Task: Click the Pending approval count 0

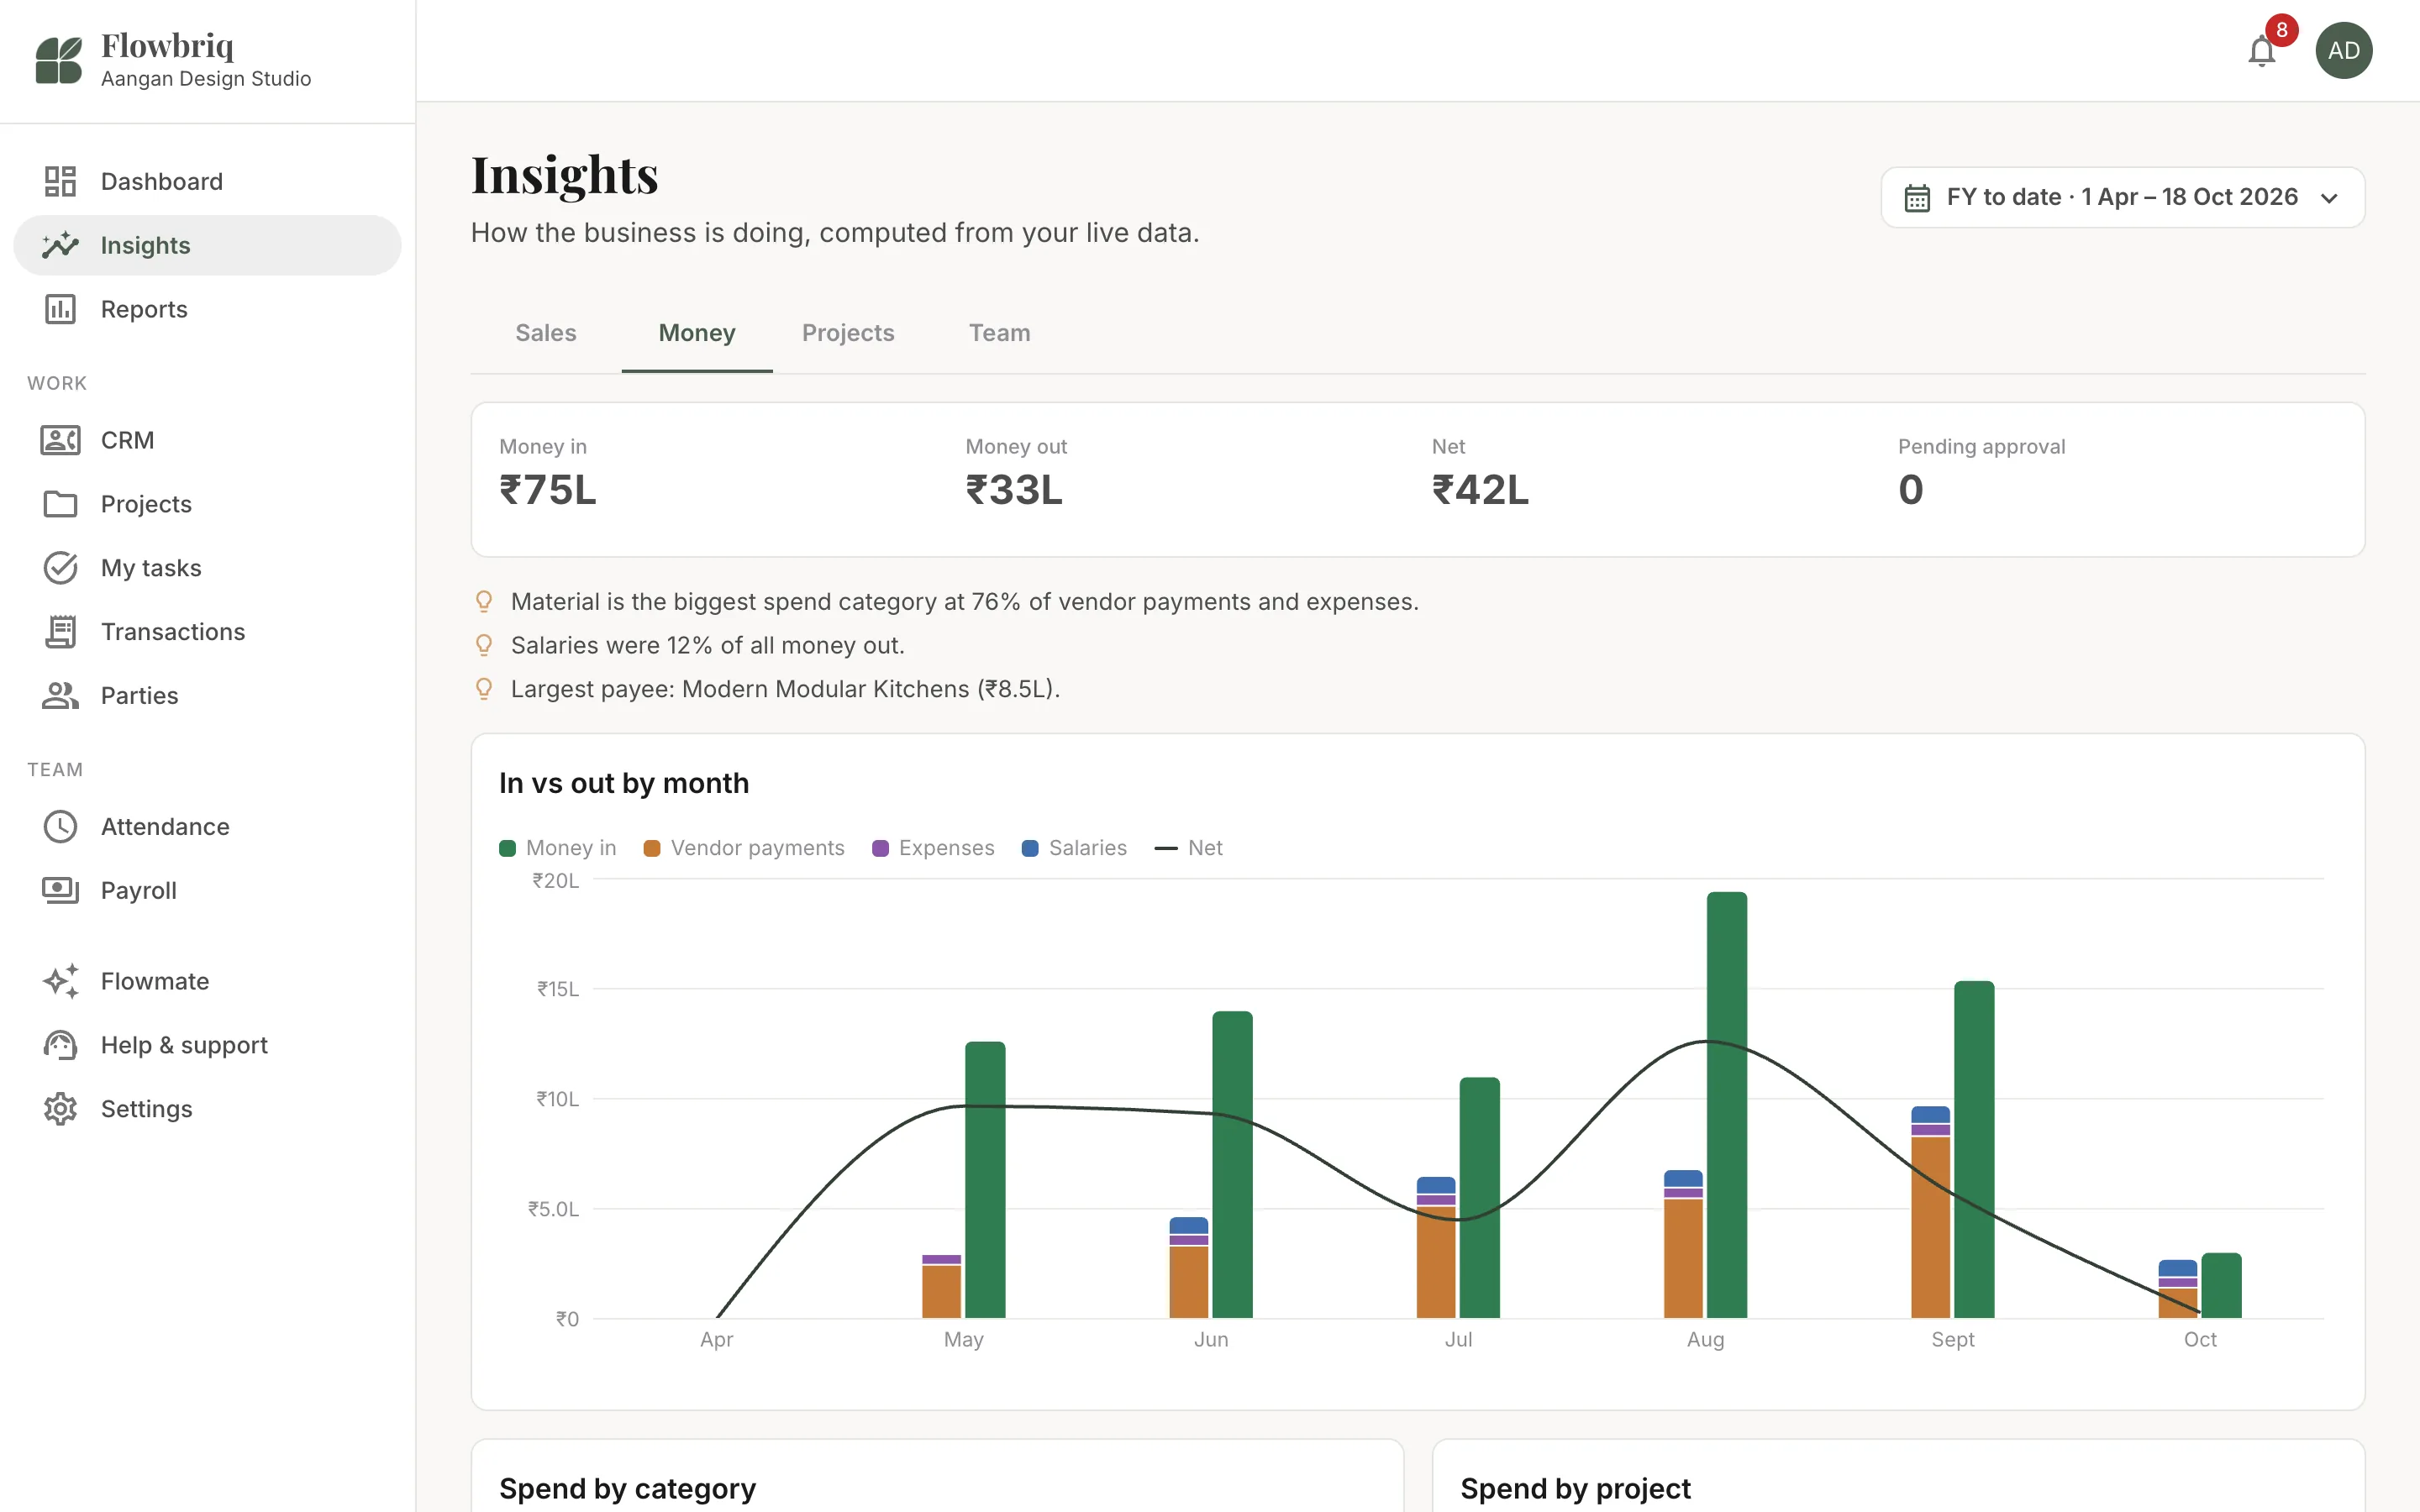Action: click(1910, 490)
